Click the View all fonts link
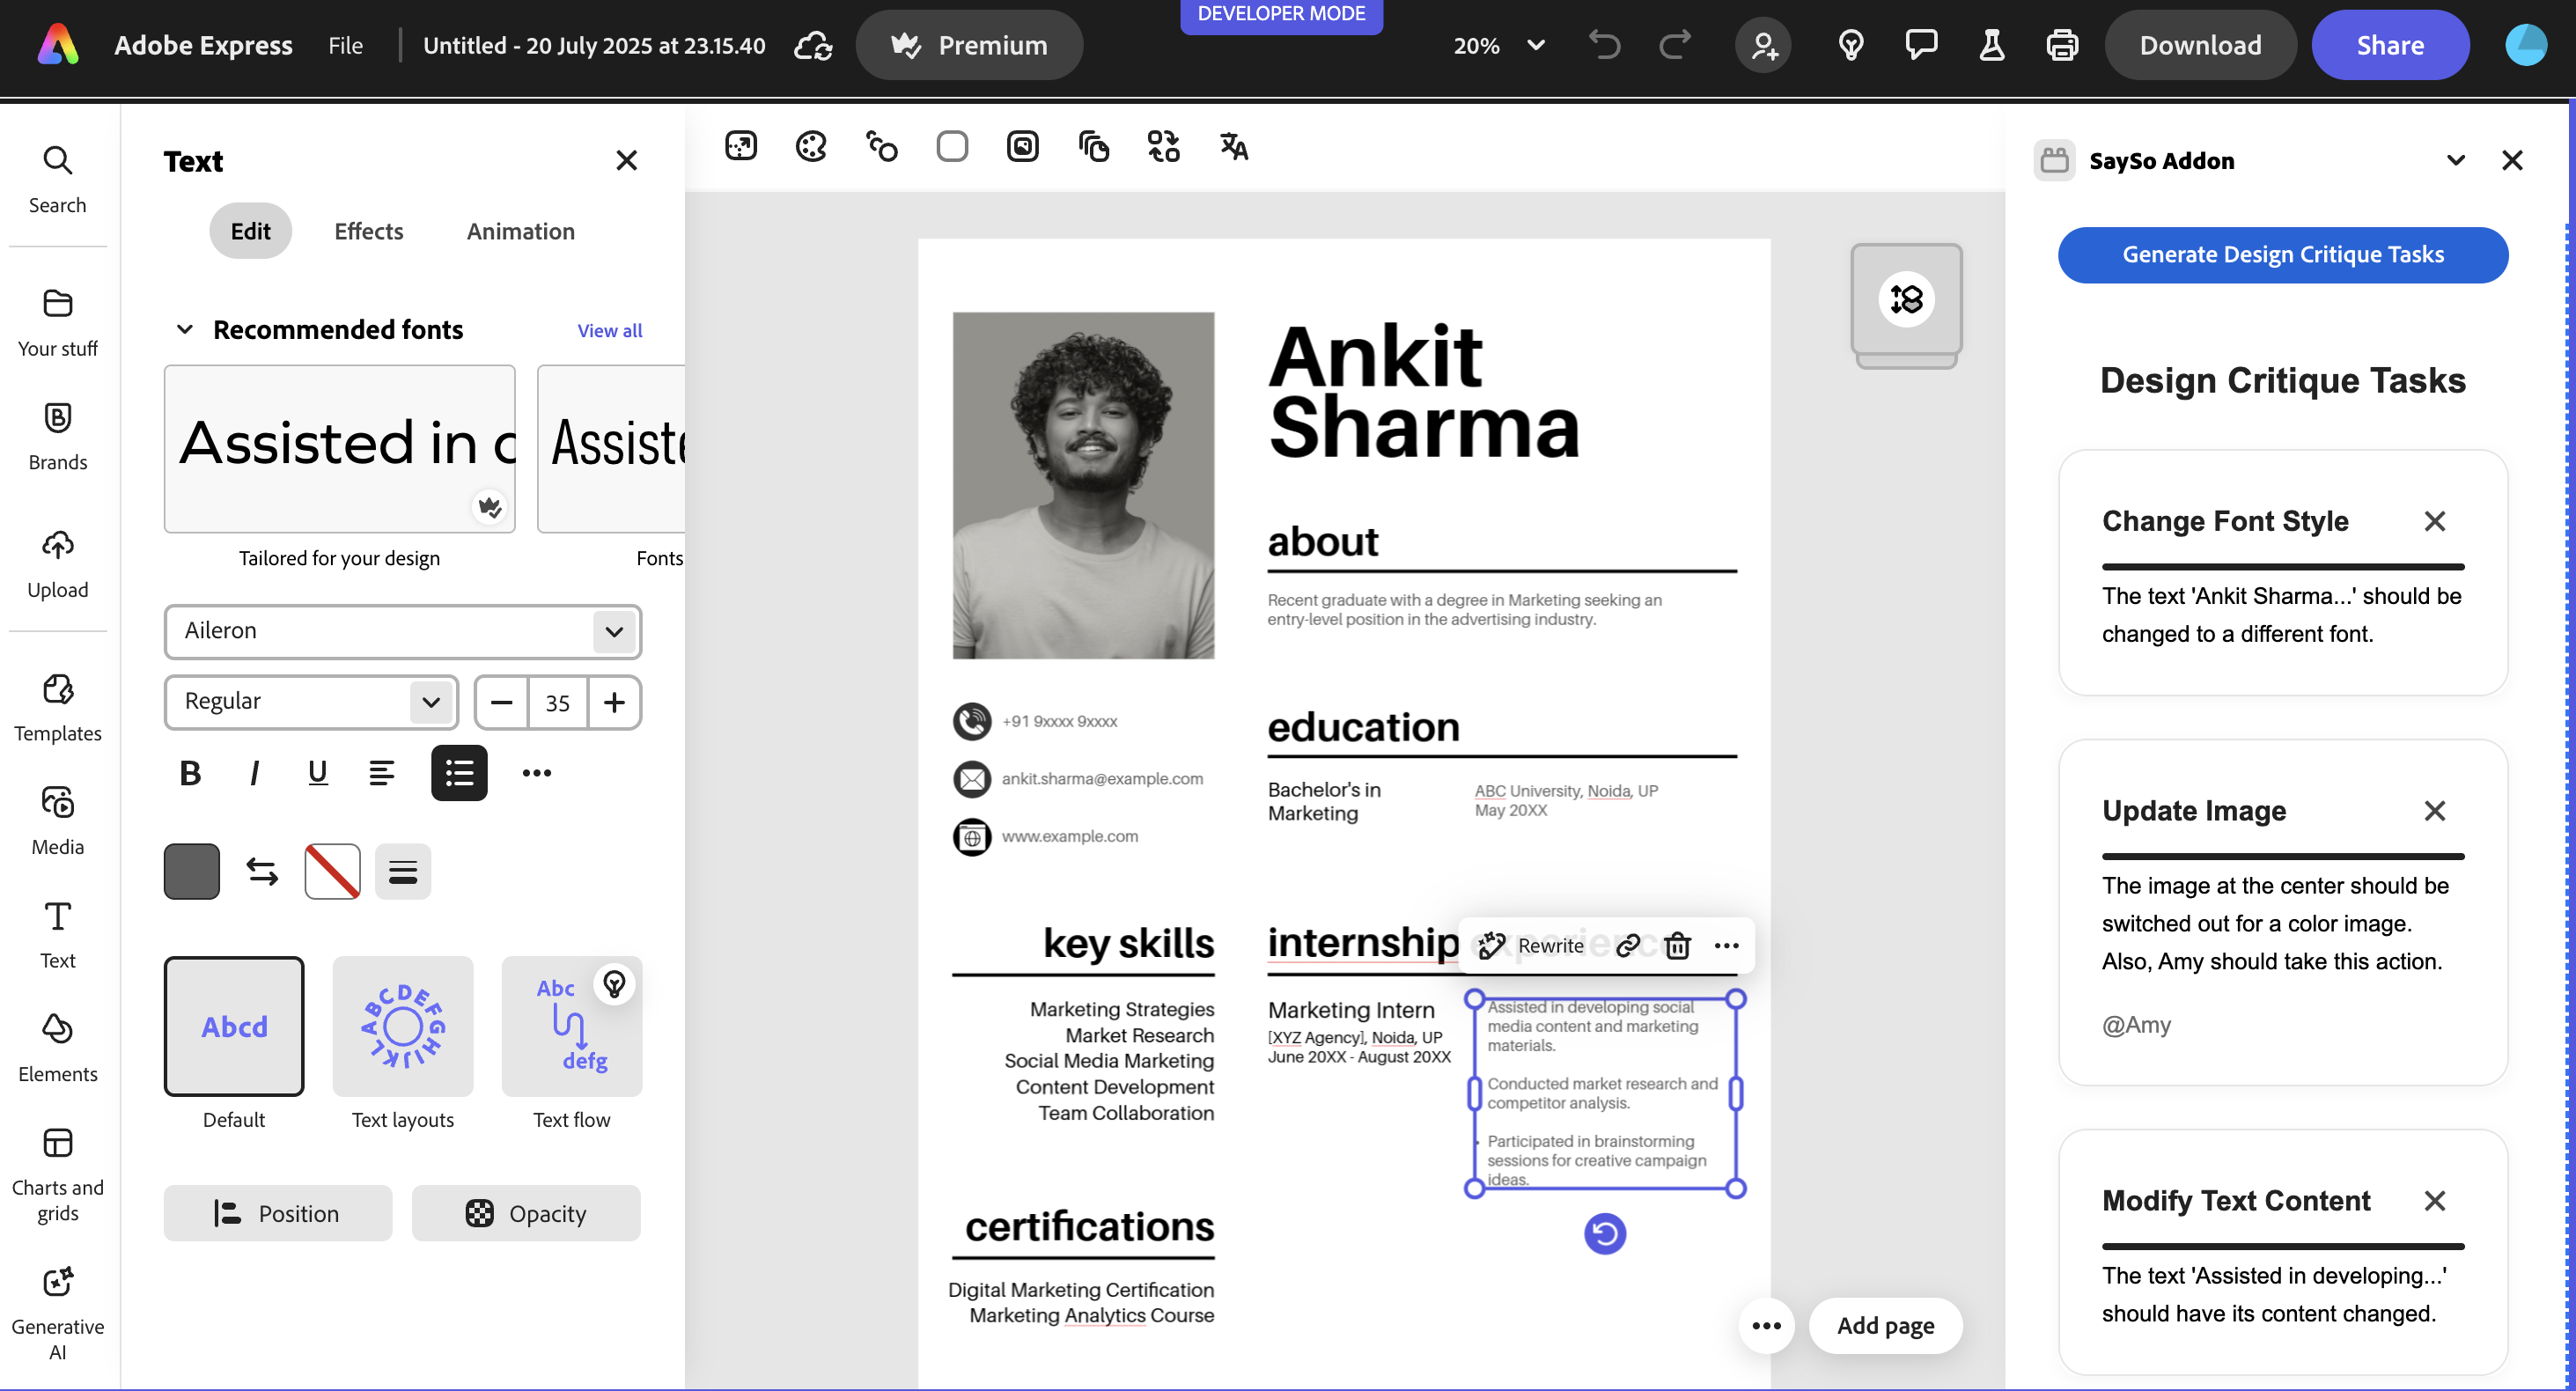Screen dimensions: 2576x1391 609,330
